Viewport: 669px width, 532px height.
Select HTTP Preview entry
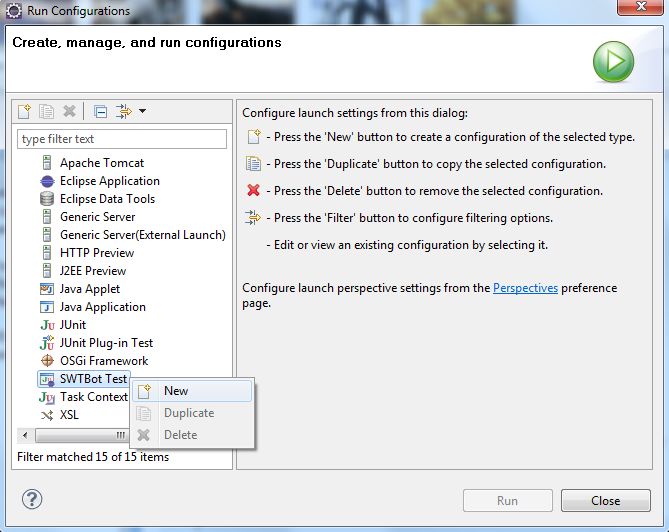click(97, 253)
